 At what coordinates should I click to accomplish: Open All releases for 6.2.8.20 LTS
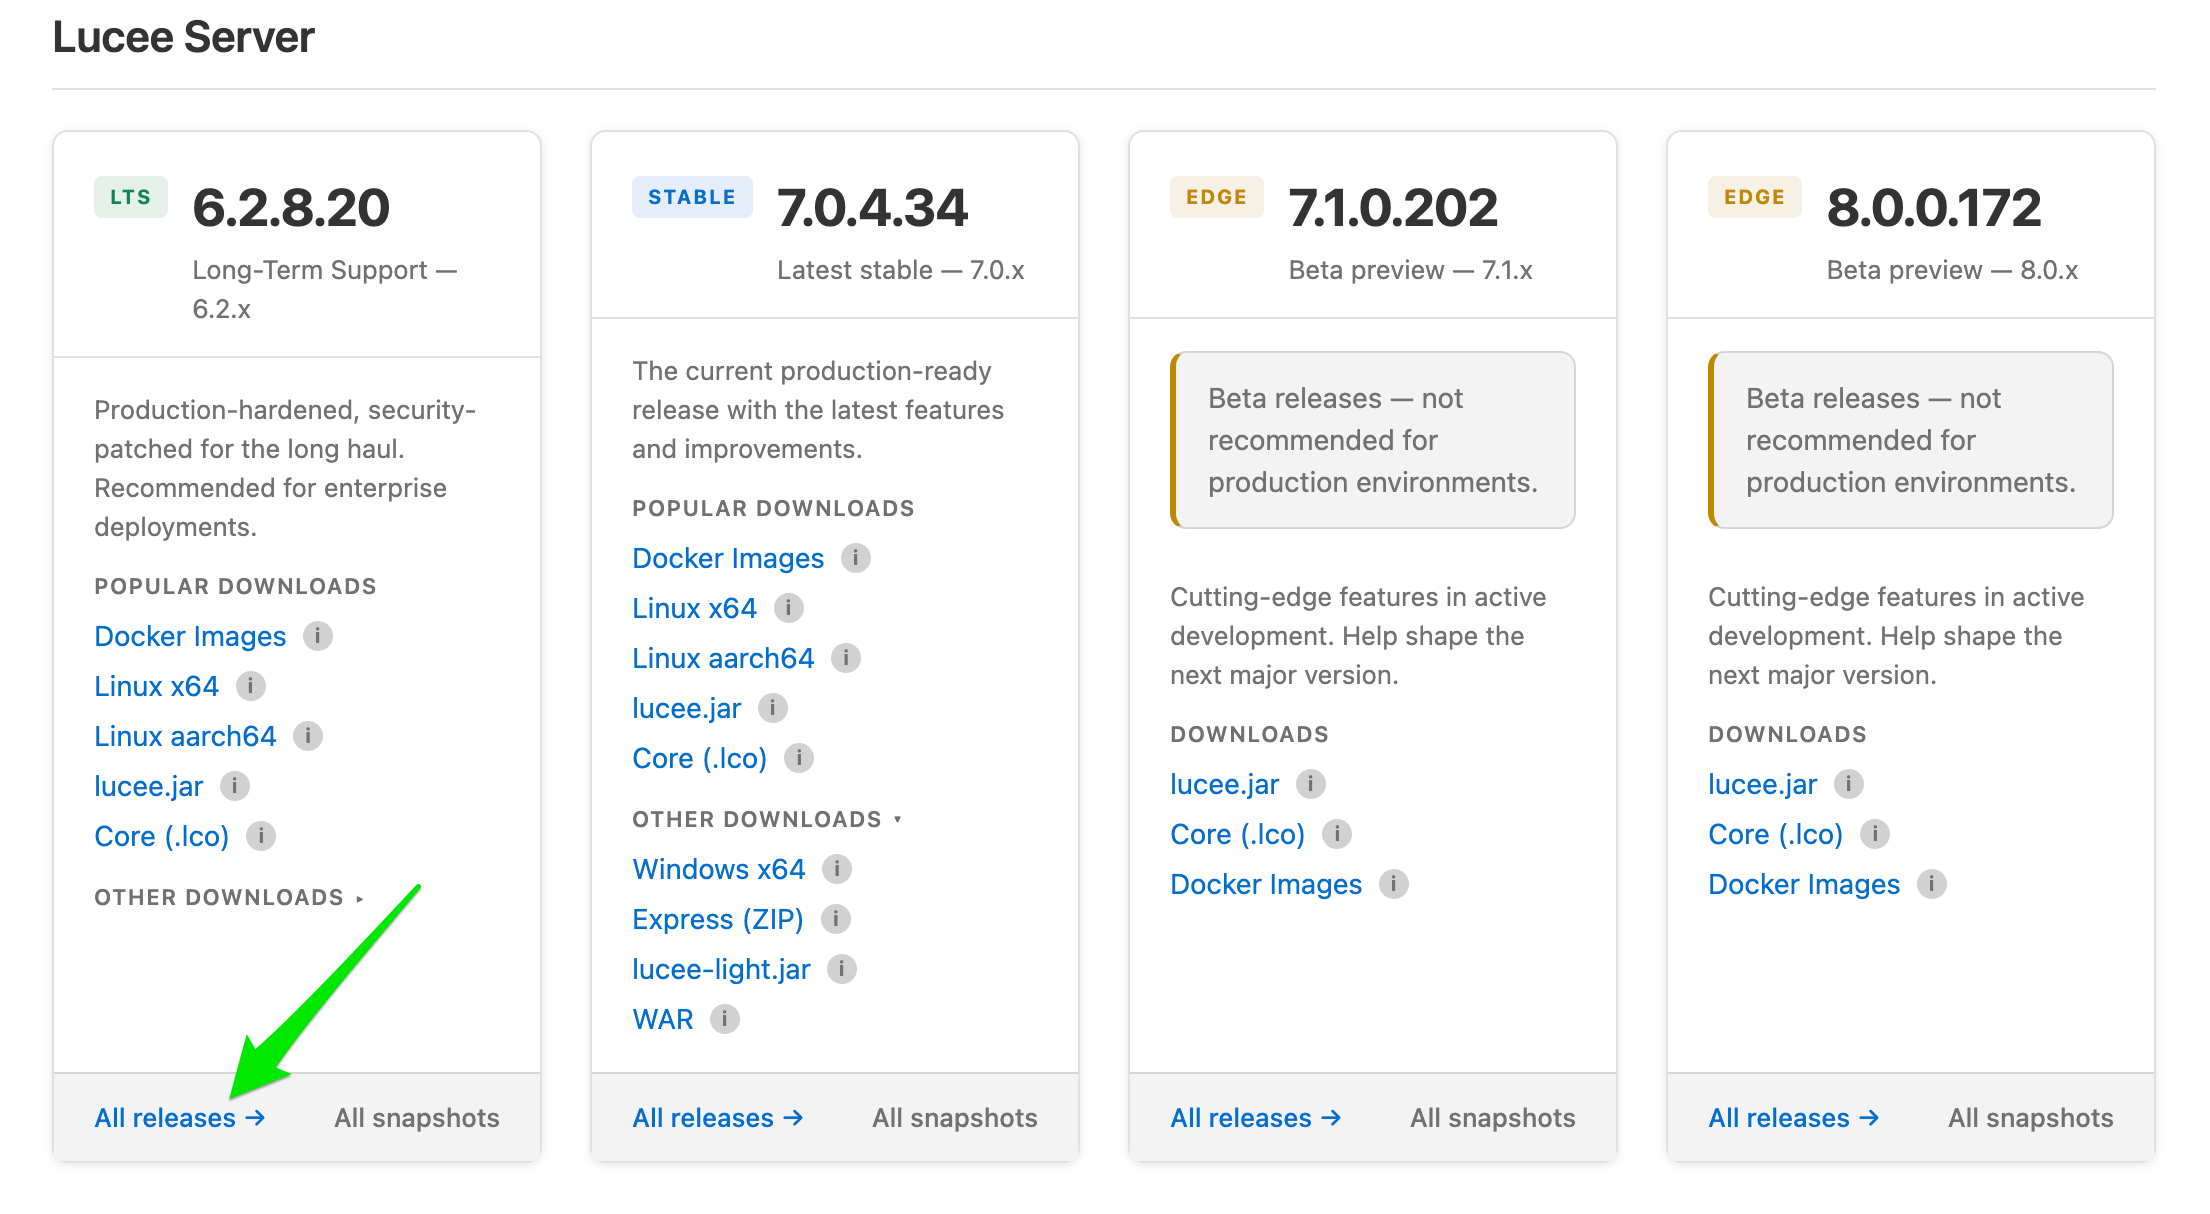tap(180, 1118)
